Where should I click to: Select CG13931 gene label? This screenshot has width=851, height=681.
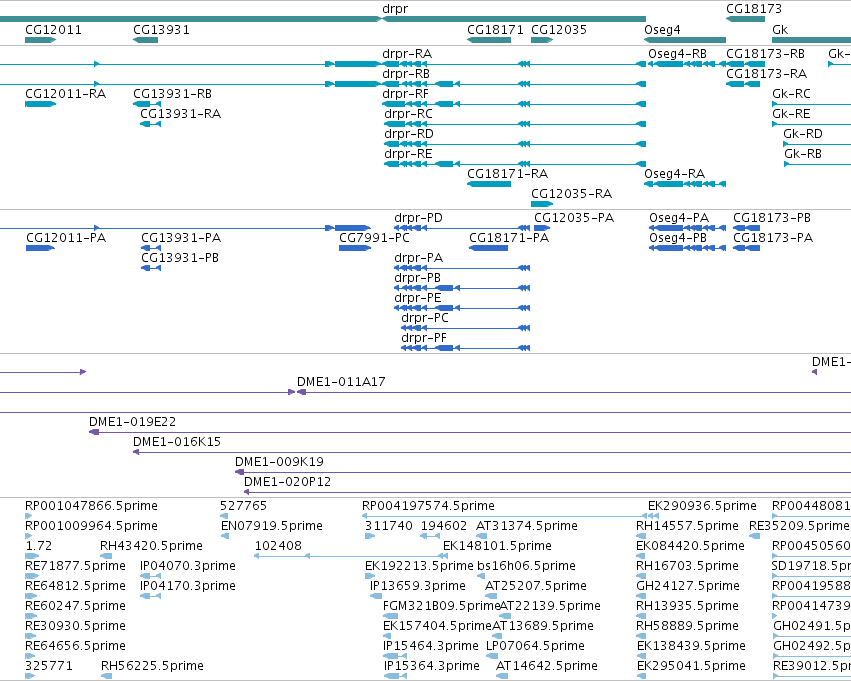click(x=161, y=29)
